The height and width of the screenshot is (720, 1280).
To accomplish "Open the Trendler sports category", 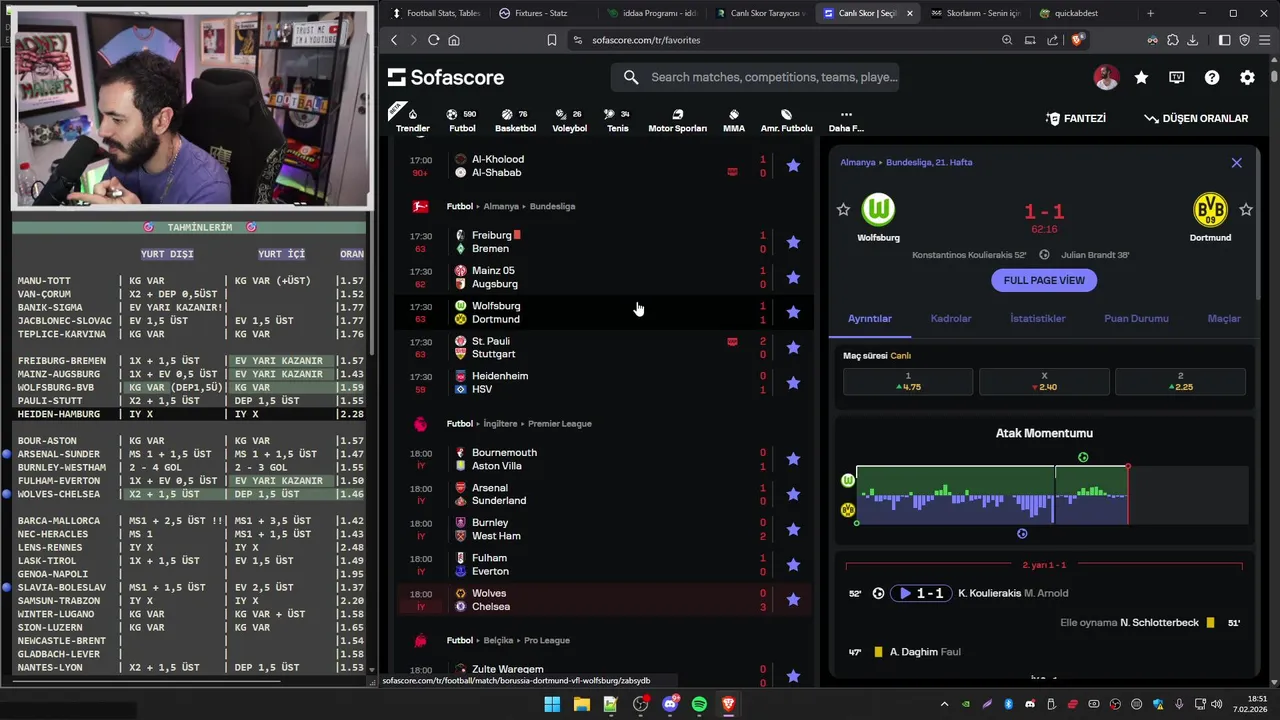I will pyautogui.click(x=412, y=121).
